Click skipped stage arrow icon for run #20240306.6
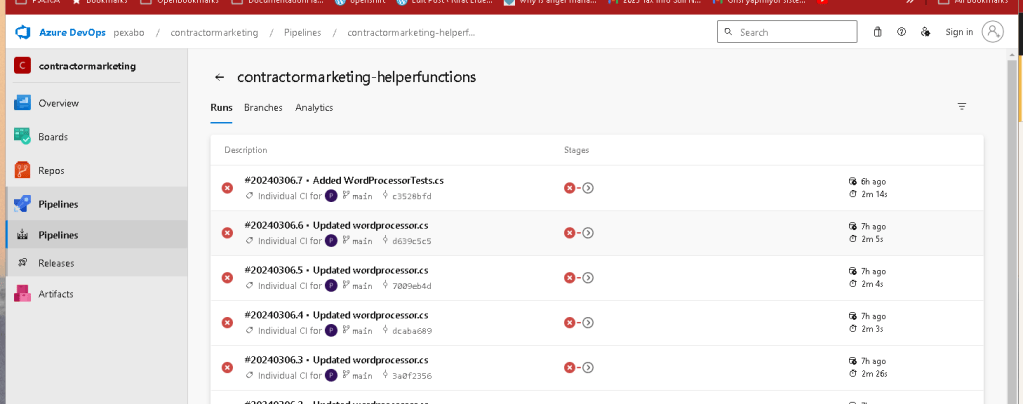The image size is (1023, 404). click(588, 233)
